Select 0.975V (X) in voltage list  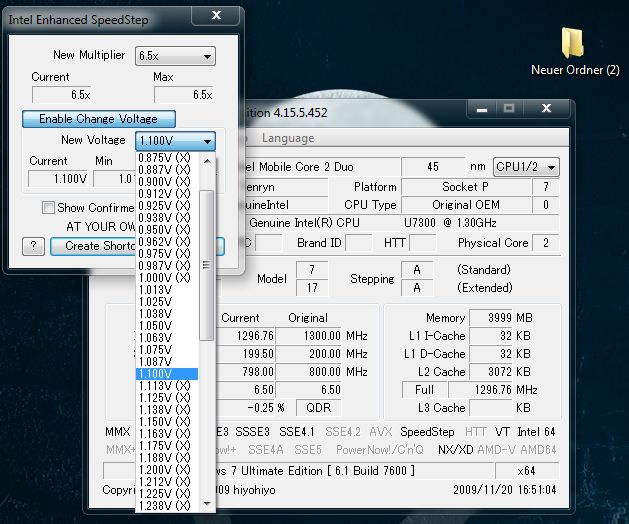[x=167, y=254]
